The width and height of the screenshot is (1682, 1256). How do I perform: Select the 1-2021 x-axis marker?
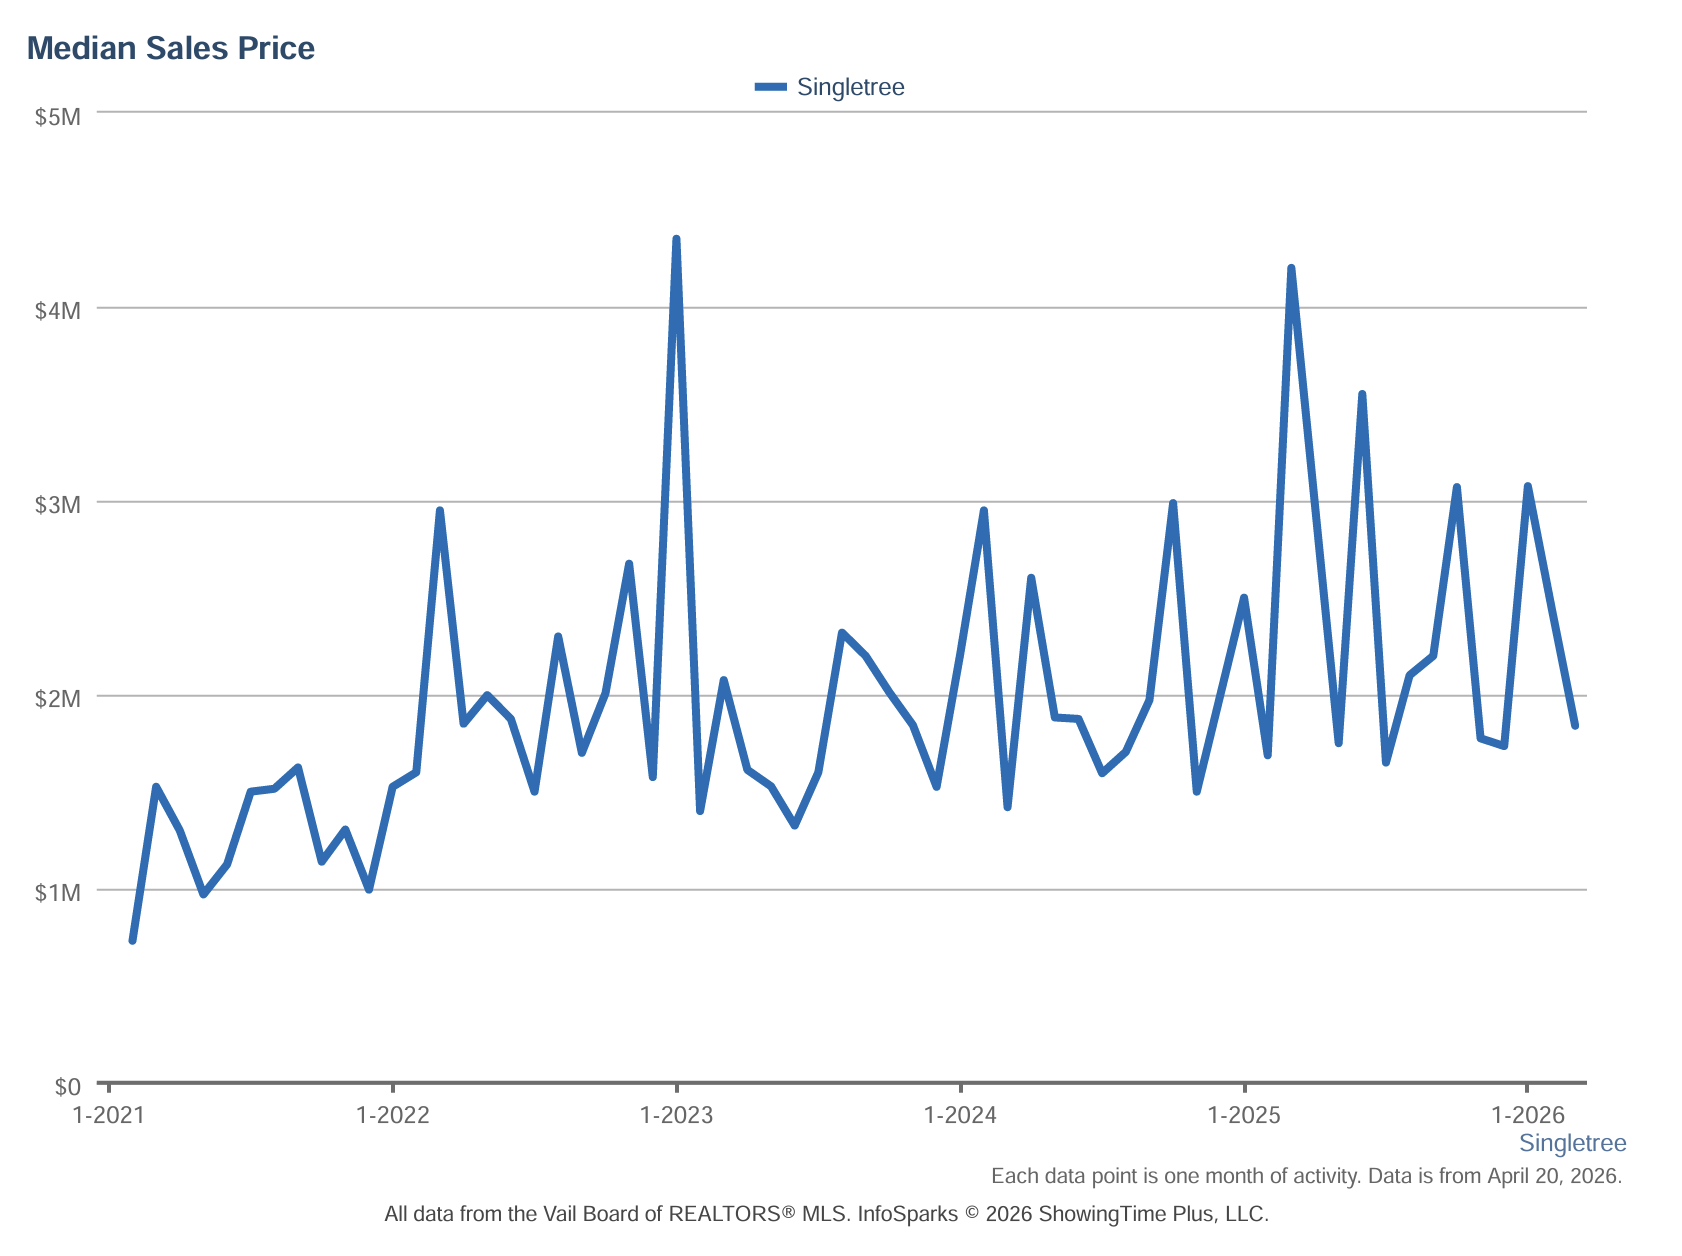click(x=109, y=1115)
